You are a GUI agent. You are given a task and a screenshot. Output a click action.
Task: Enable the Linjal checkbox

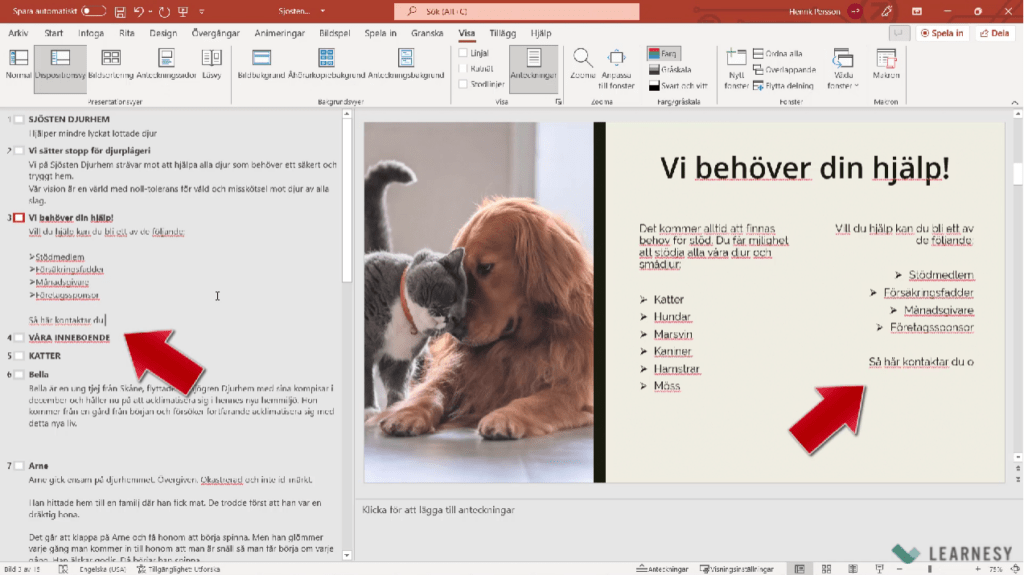(x=463, y=52)
